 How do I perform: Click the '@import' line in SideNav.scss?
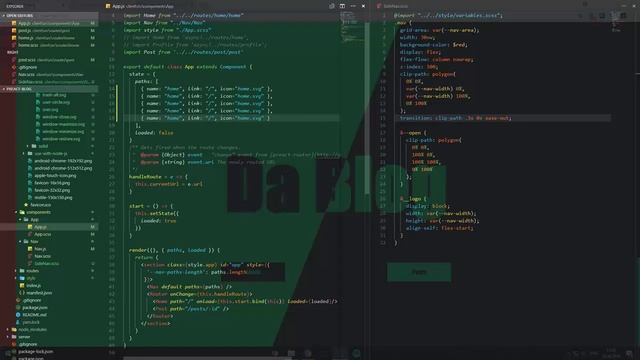click(x=448, y=16)
